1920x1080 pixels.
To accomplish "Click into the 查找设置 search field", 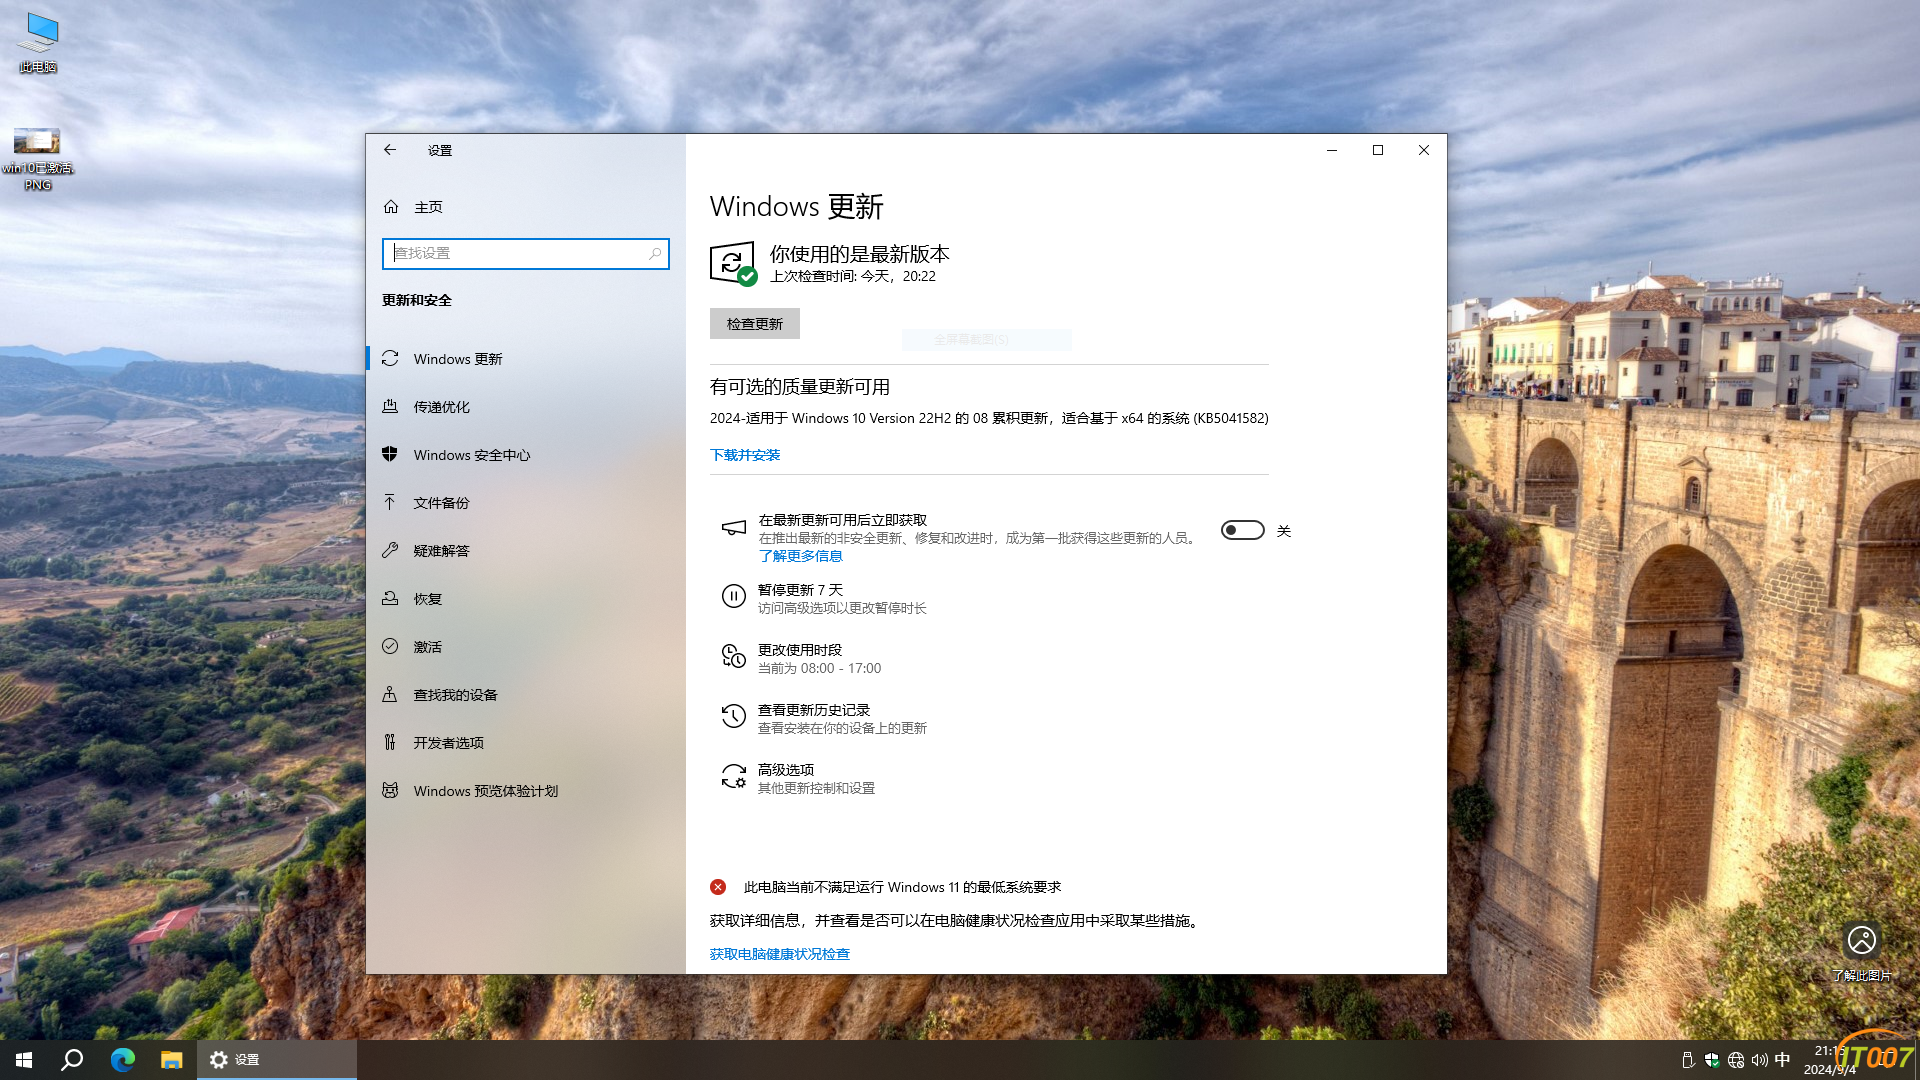I will 526,254.
